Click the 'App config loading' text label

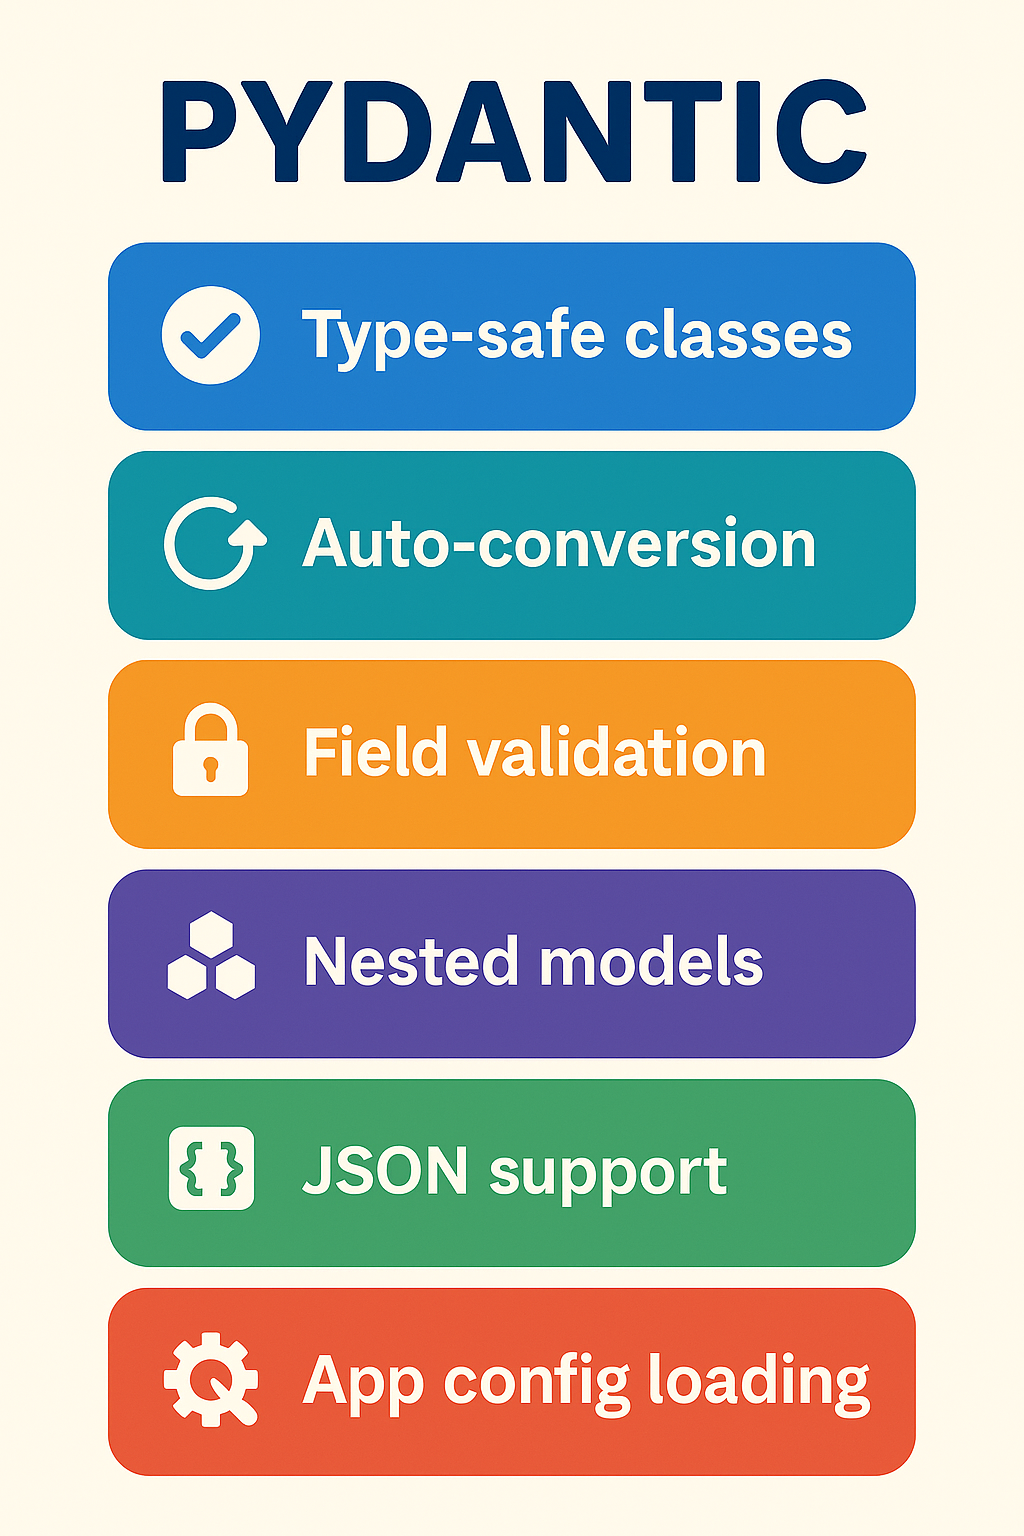pyautogui.click(x=587, y=1384)
